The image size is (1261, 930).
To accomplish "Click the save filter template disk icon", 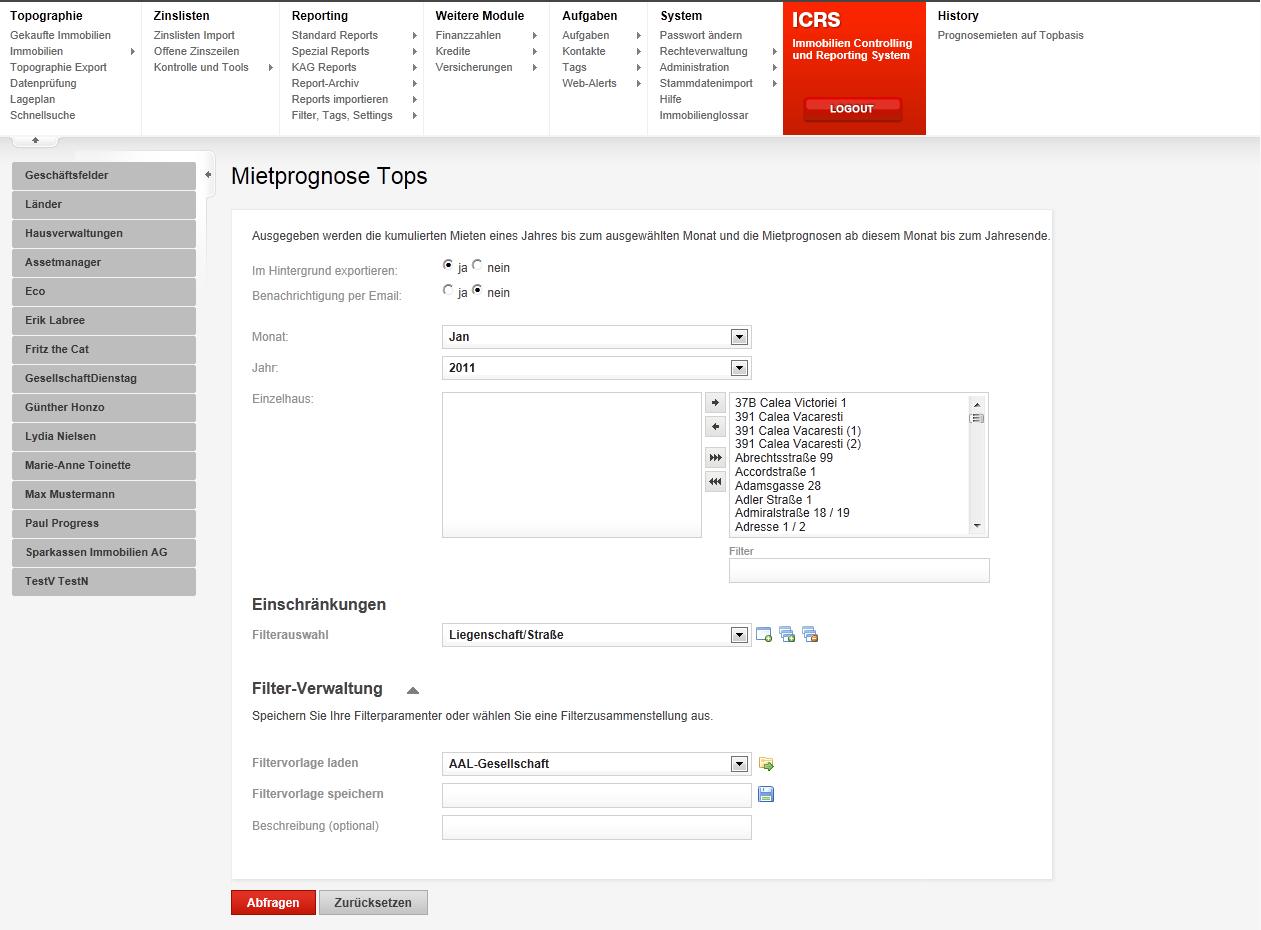I will click(767, 794).
